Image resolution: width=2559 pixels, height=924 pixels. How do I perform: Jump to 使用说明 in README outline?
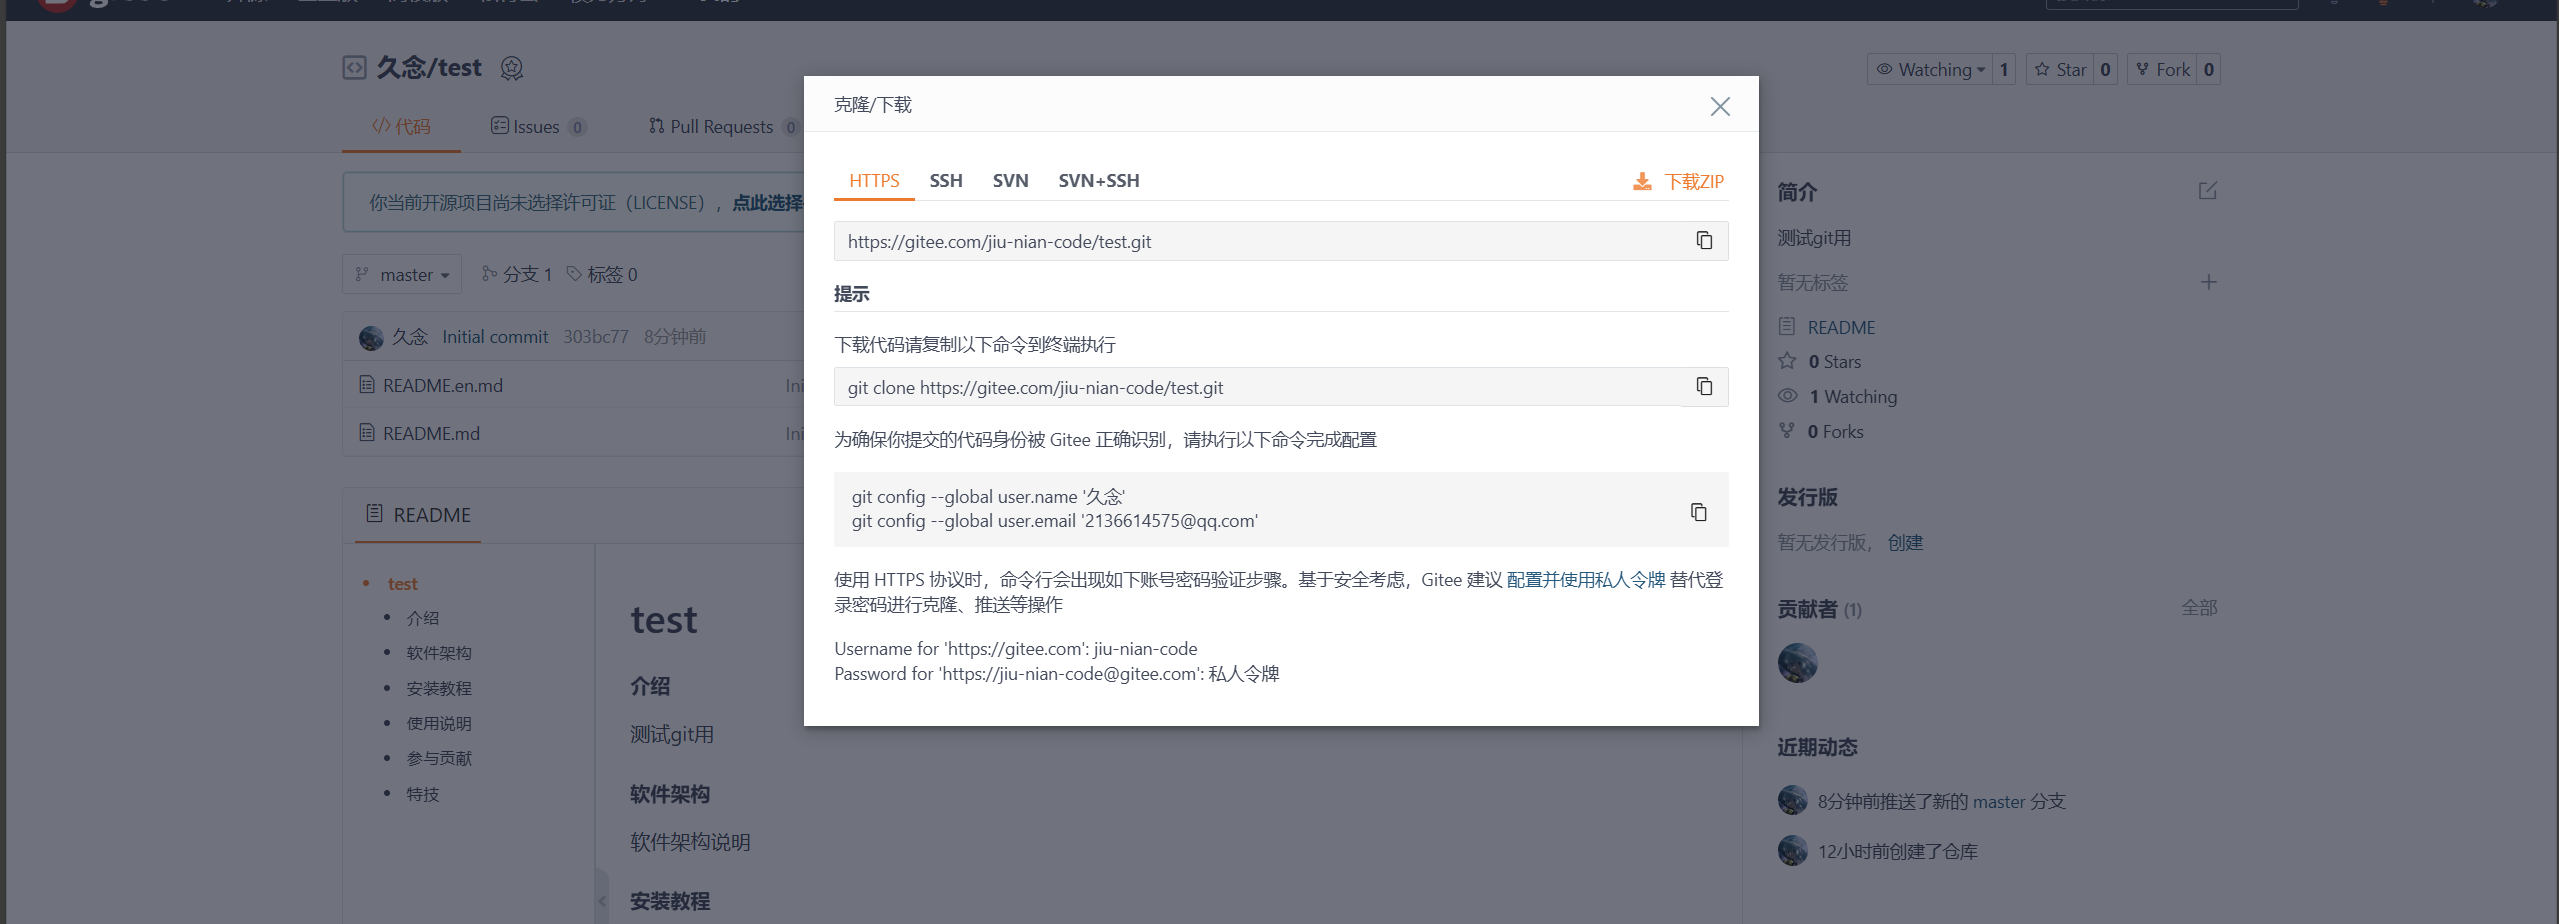tap(438, 723)
